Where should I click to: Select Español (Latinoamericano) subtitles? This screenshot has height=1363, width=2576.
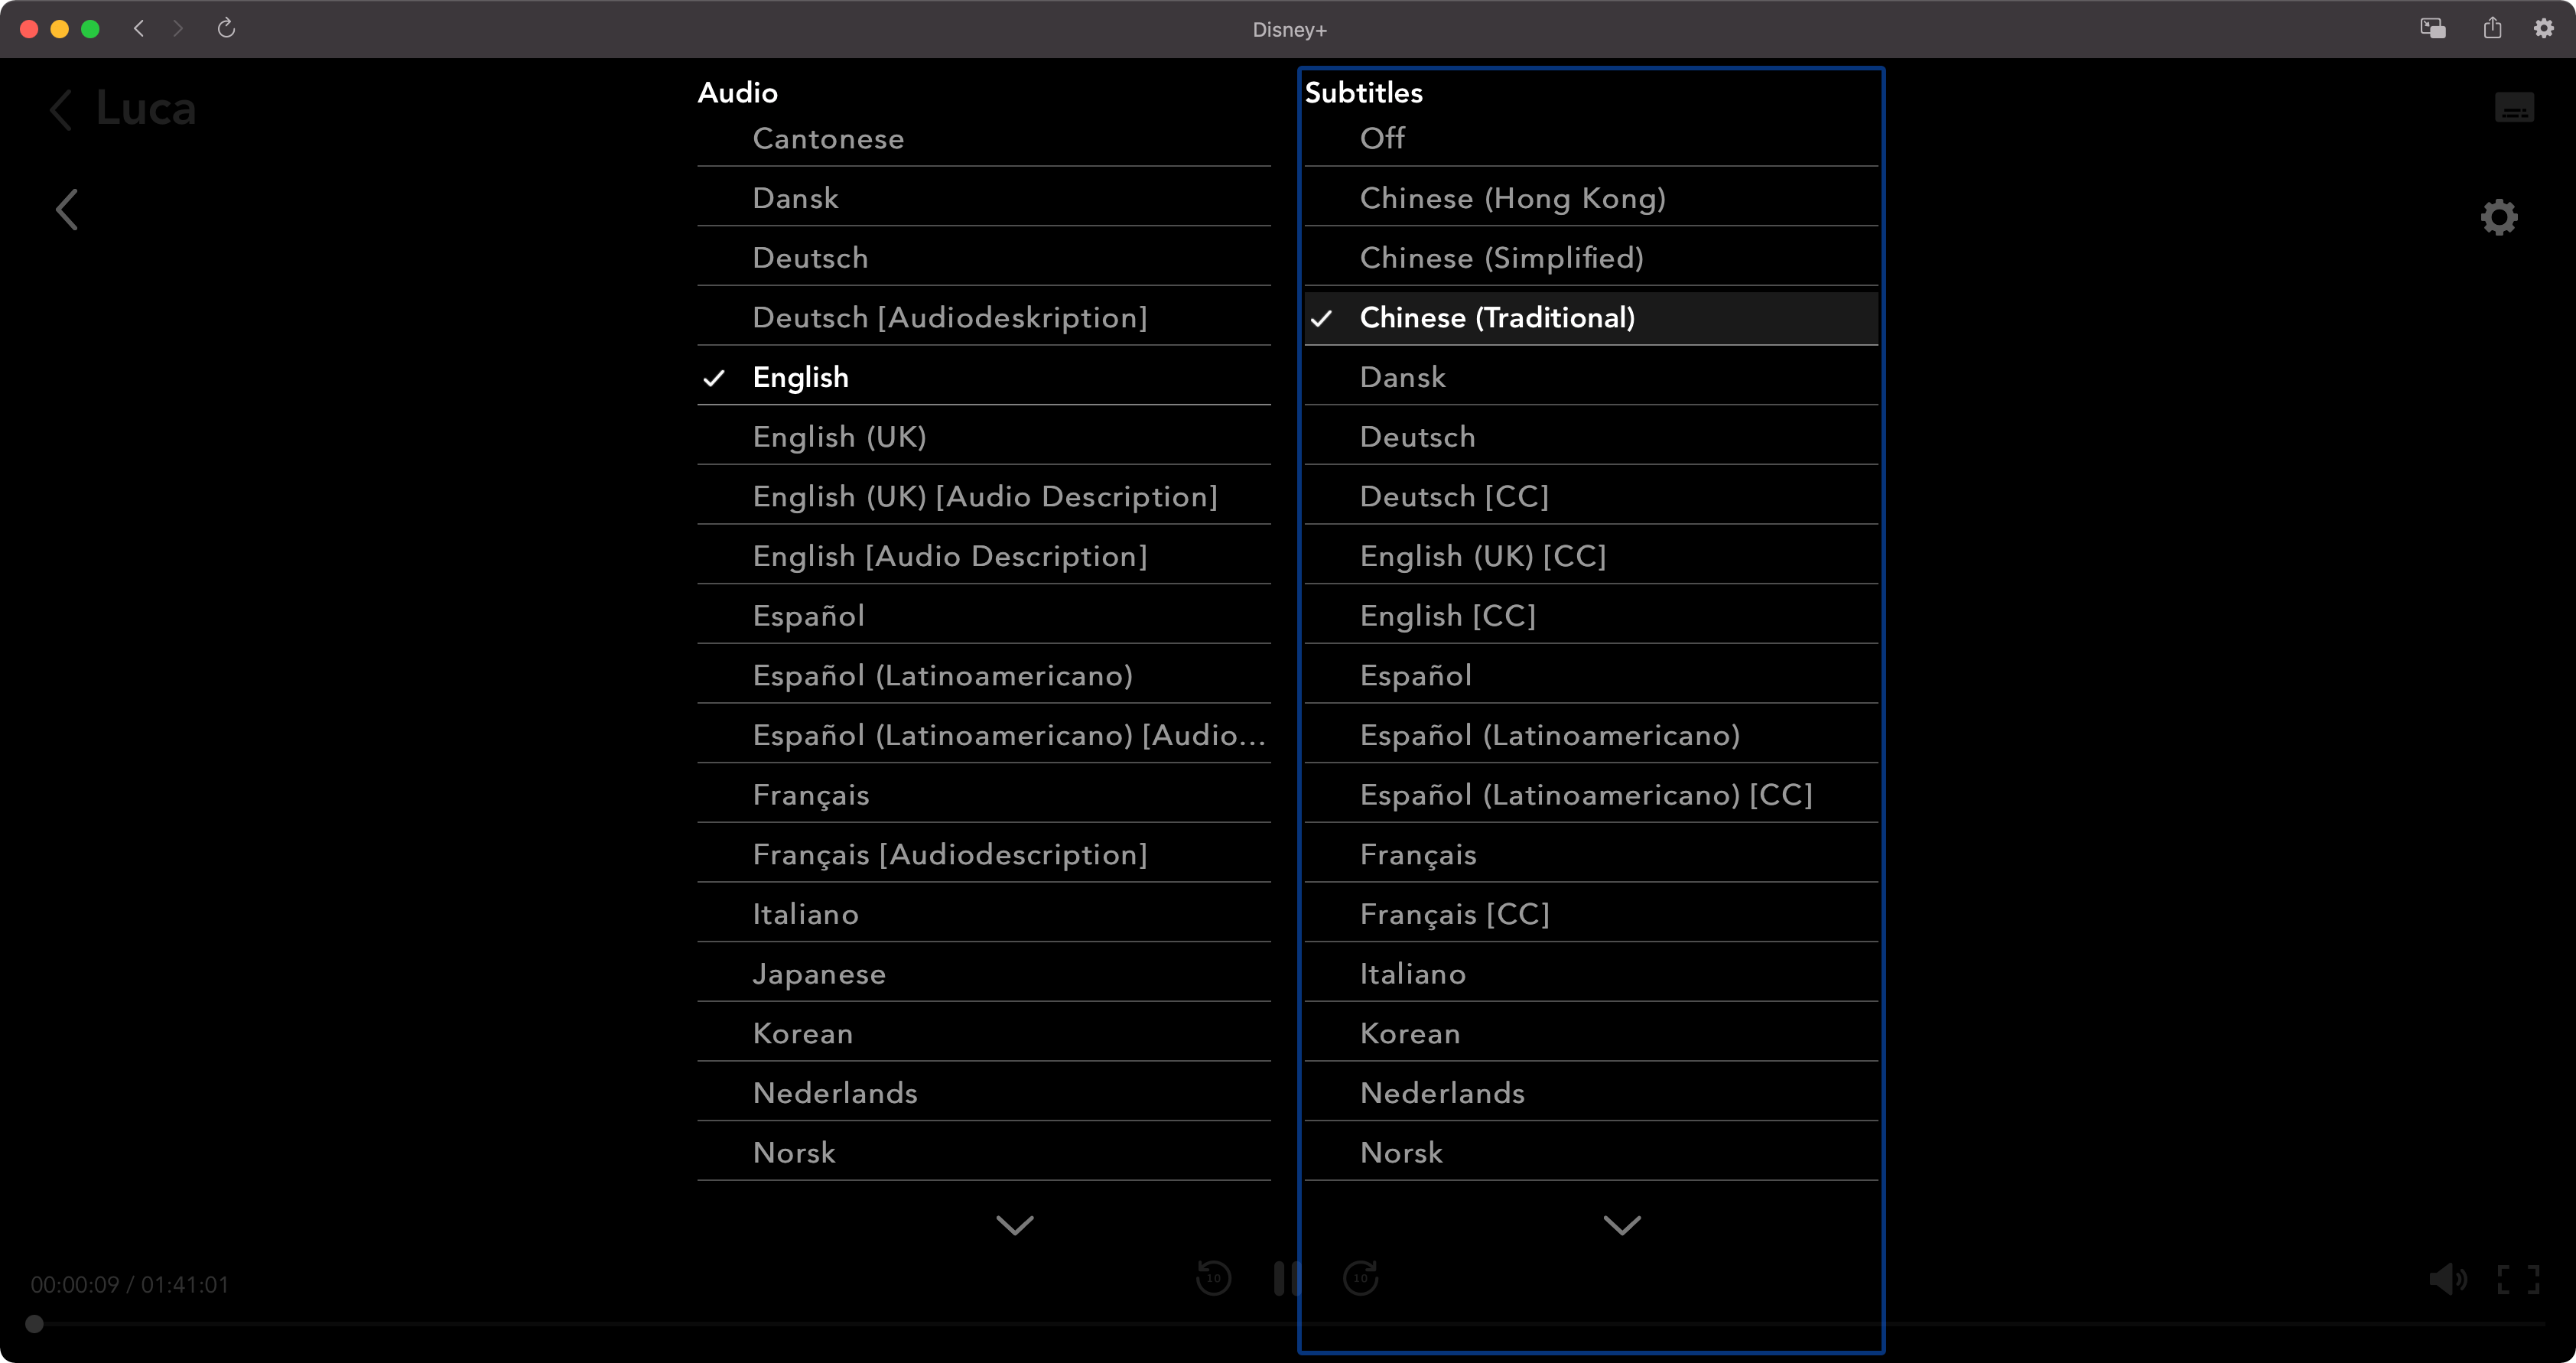pyautogui.click(x=1590, y=735)
